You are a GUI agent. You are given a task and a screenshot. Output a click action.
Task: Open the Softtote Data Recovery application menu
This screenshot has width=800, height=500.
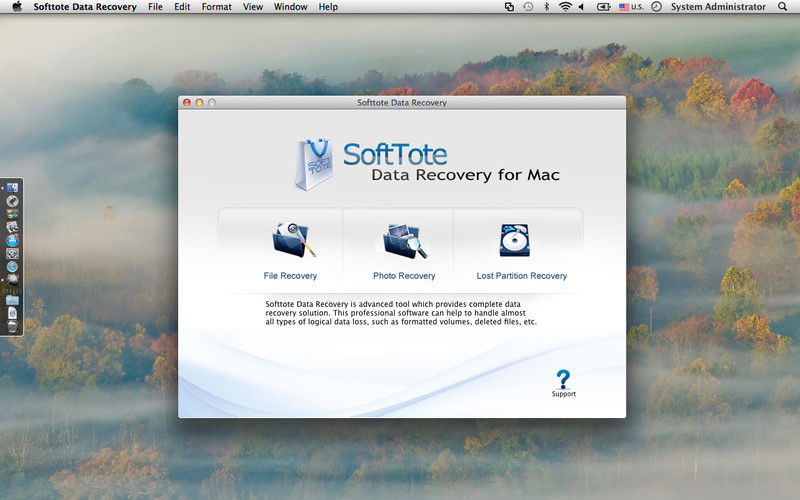[x=85, y=7]
